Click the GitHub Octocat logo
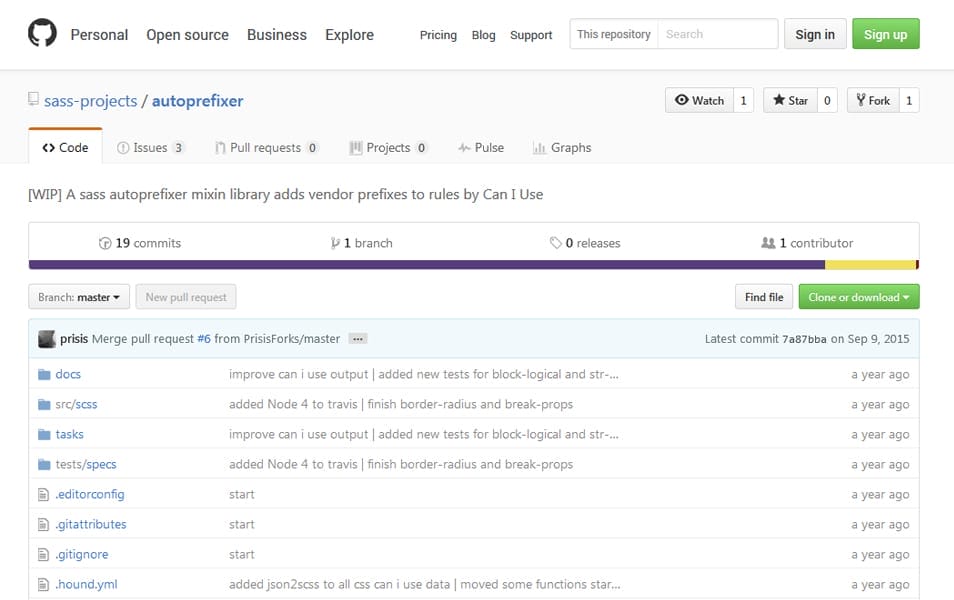954x600 pixels. click(43, 33)
